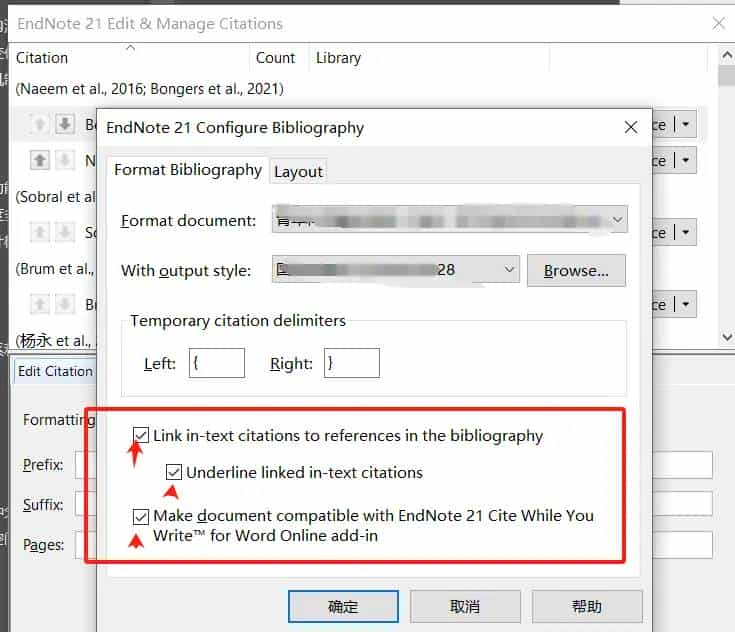Image resolution: width=735 pixels, height=632 pixels.
Task: Select the Naeem et al., 2016 citation group
Action: 150,89
